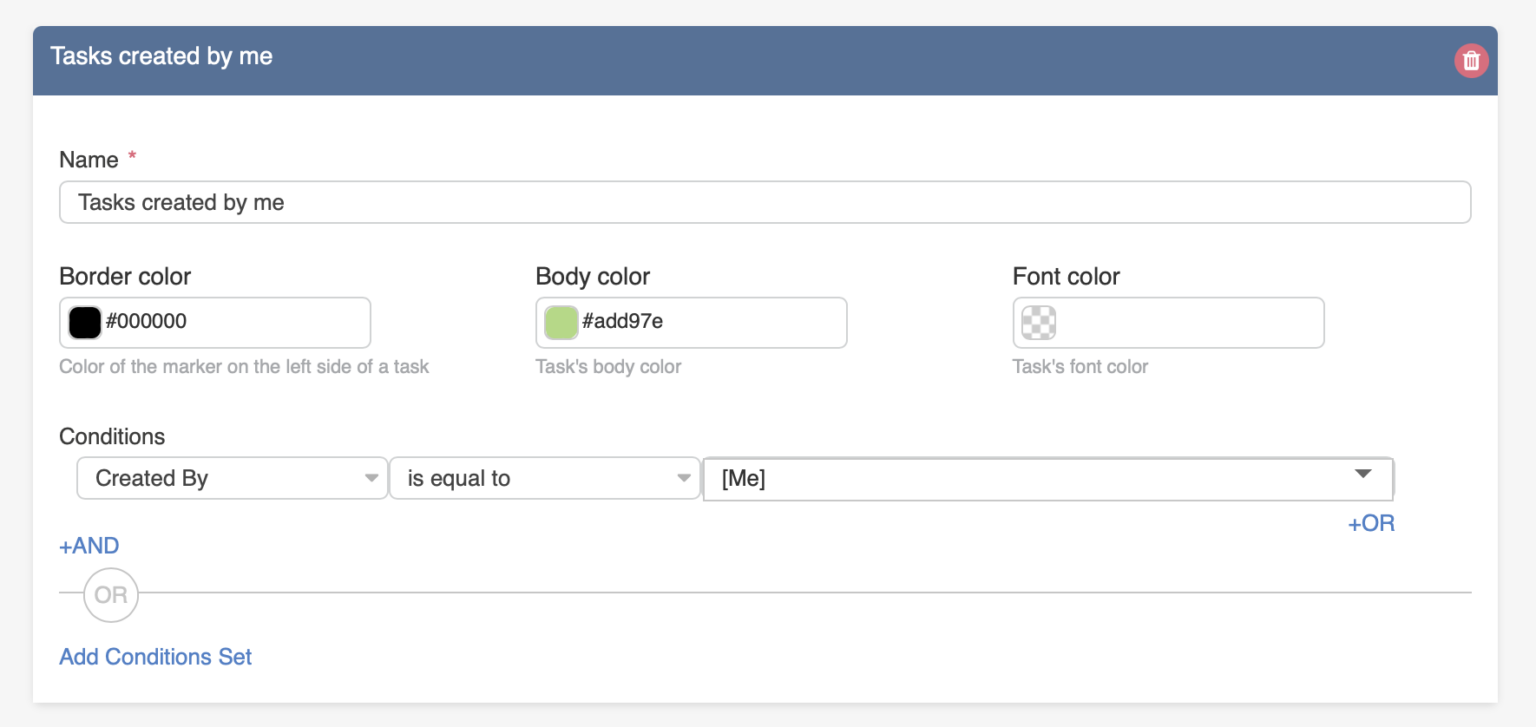Click "Add Conditions Set"
Screen dimensions: 1536x727
(155, 657)
